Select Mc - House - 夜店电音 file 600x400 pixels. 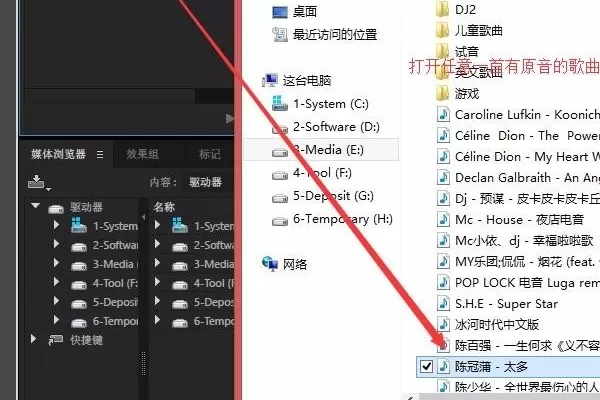click(x=510, y=219)
